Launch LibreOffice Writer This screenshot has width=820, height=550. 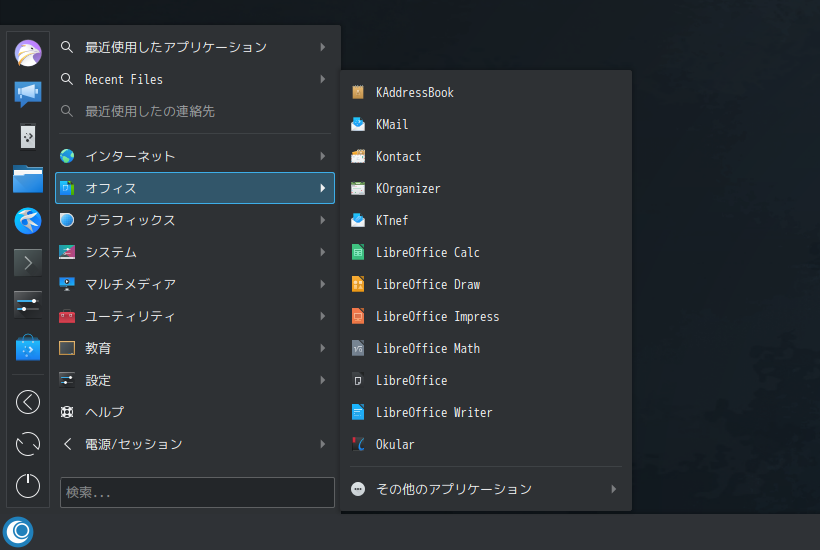(484, 412)
